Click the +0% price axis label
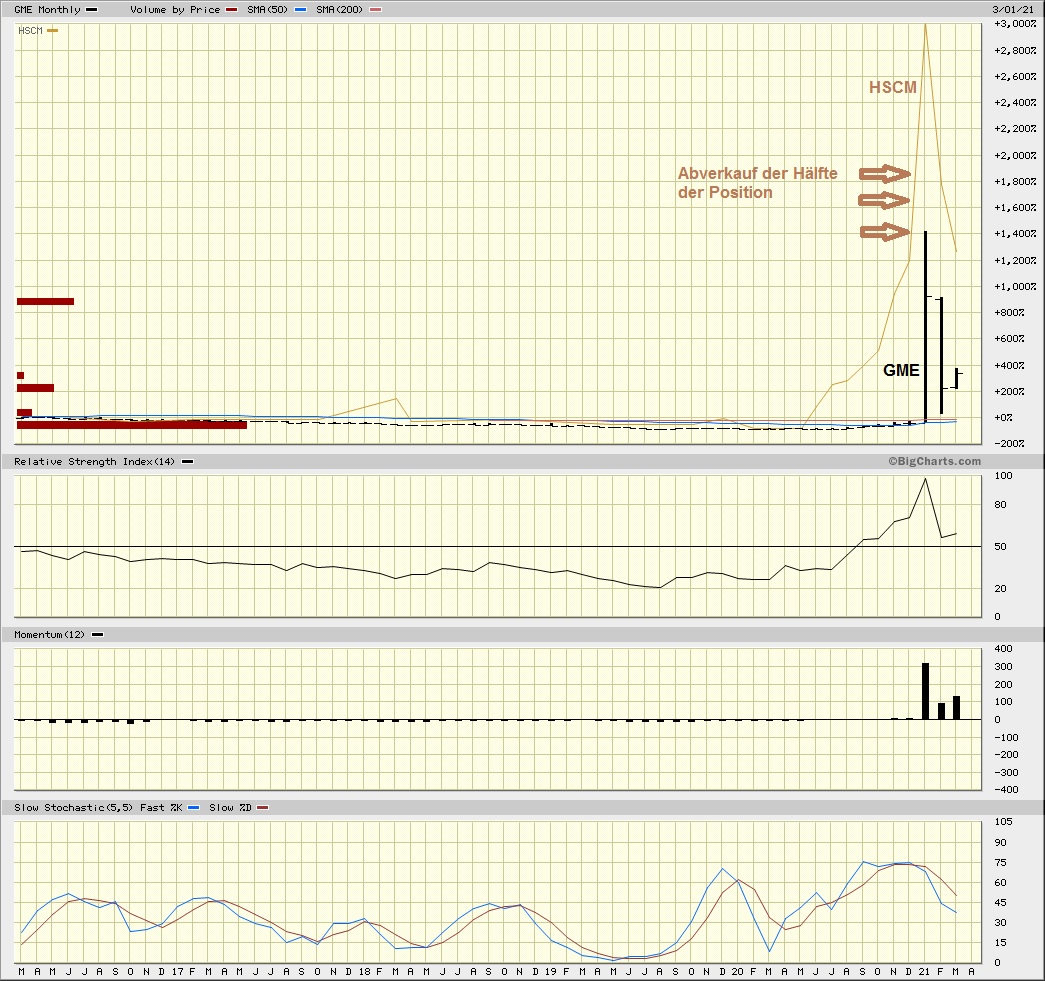 (x=1003, y=418)
